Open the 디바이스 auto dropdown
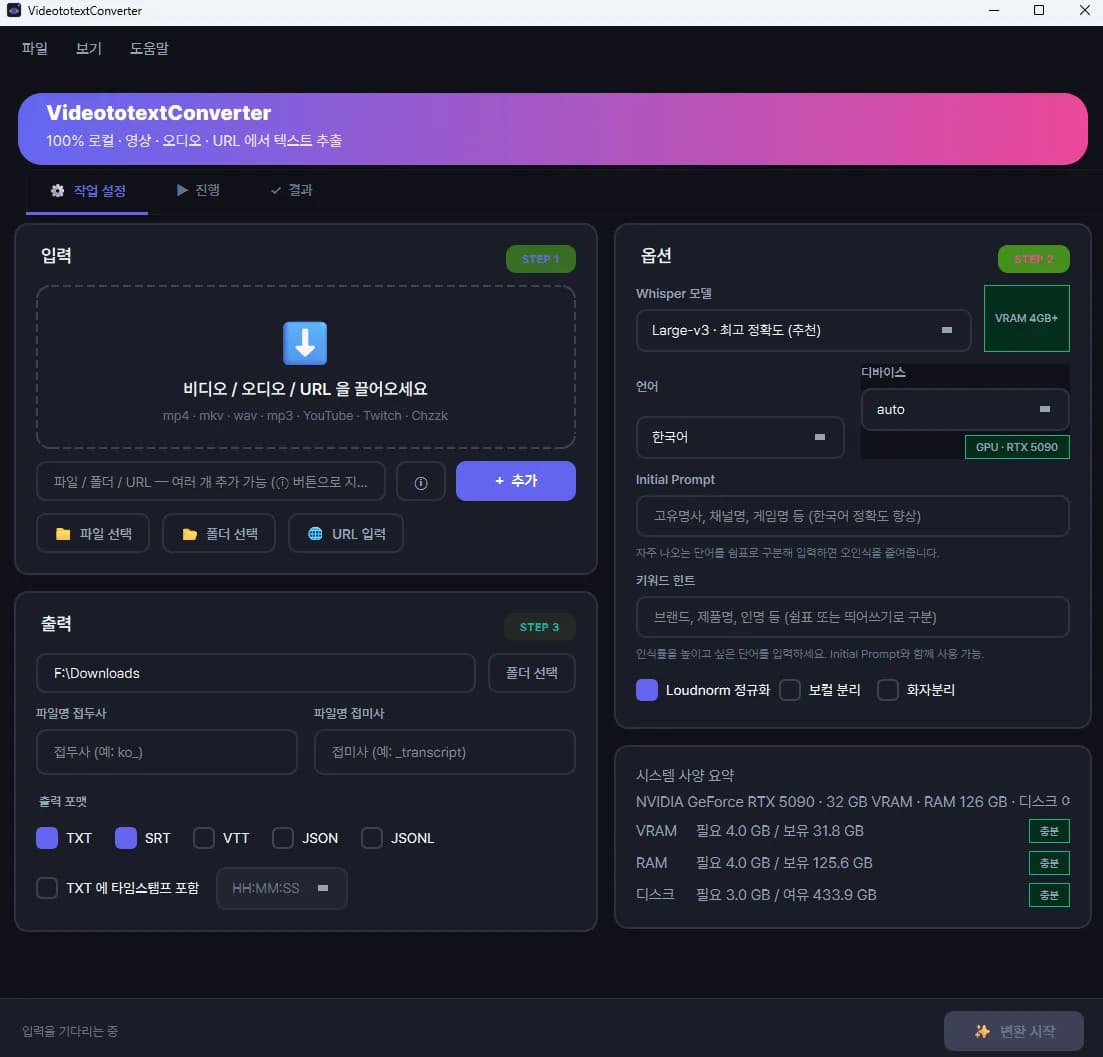This screenshot has width=1103, height=1057. click(964, 409)
